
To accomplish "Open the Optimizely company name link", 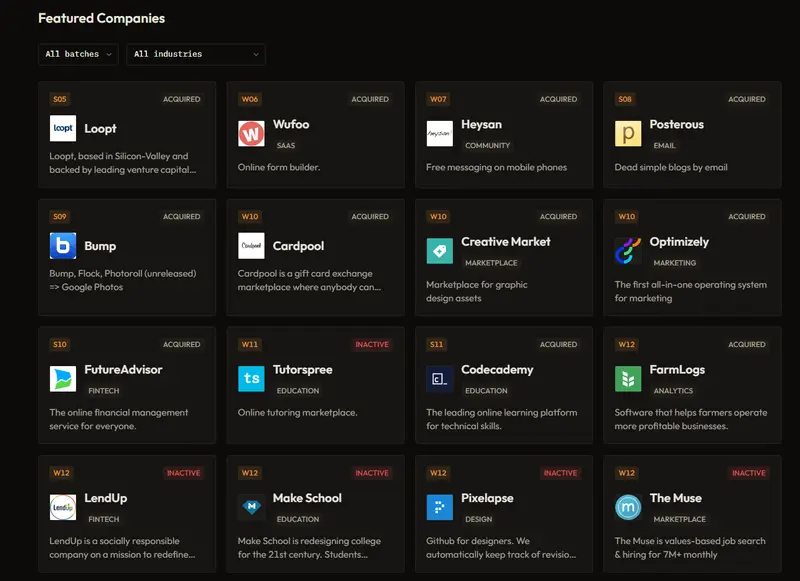I will coord(679,242).
